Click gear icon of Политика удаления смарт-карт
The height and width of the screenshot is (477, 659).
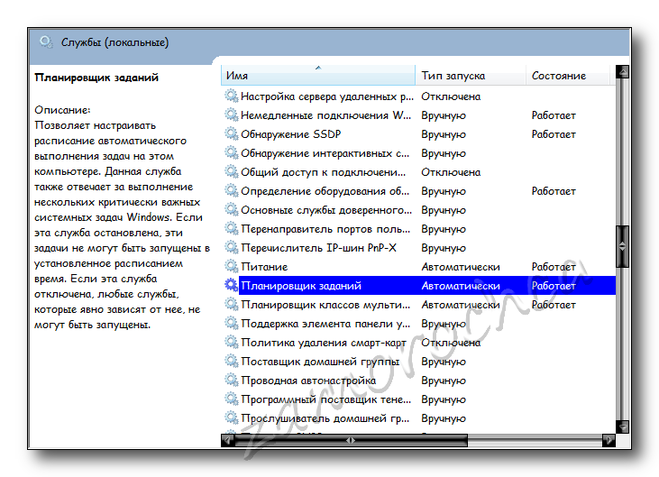pos(232,342)
